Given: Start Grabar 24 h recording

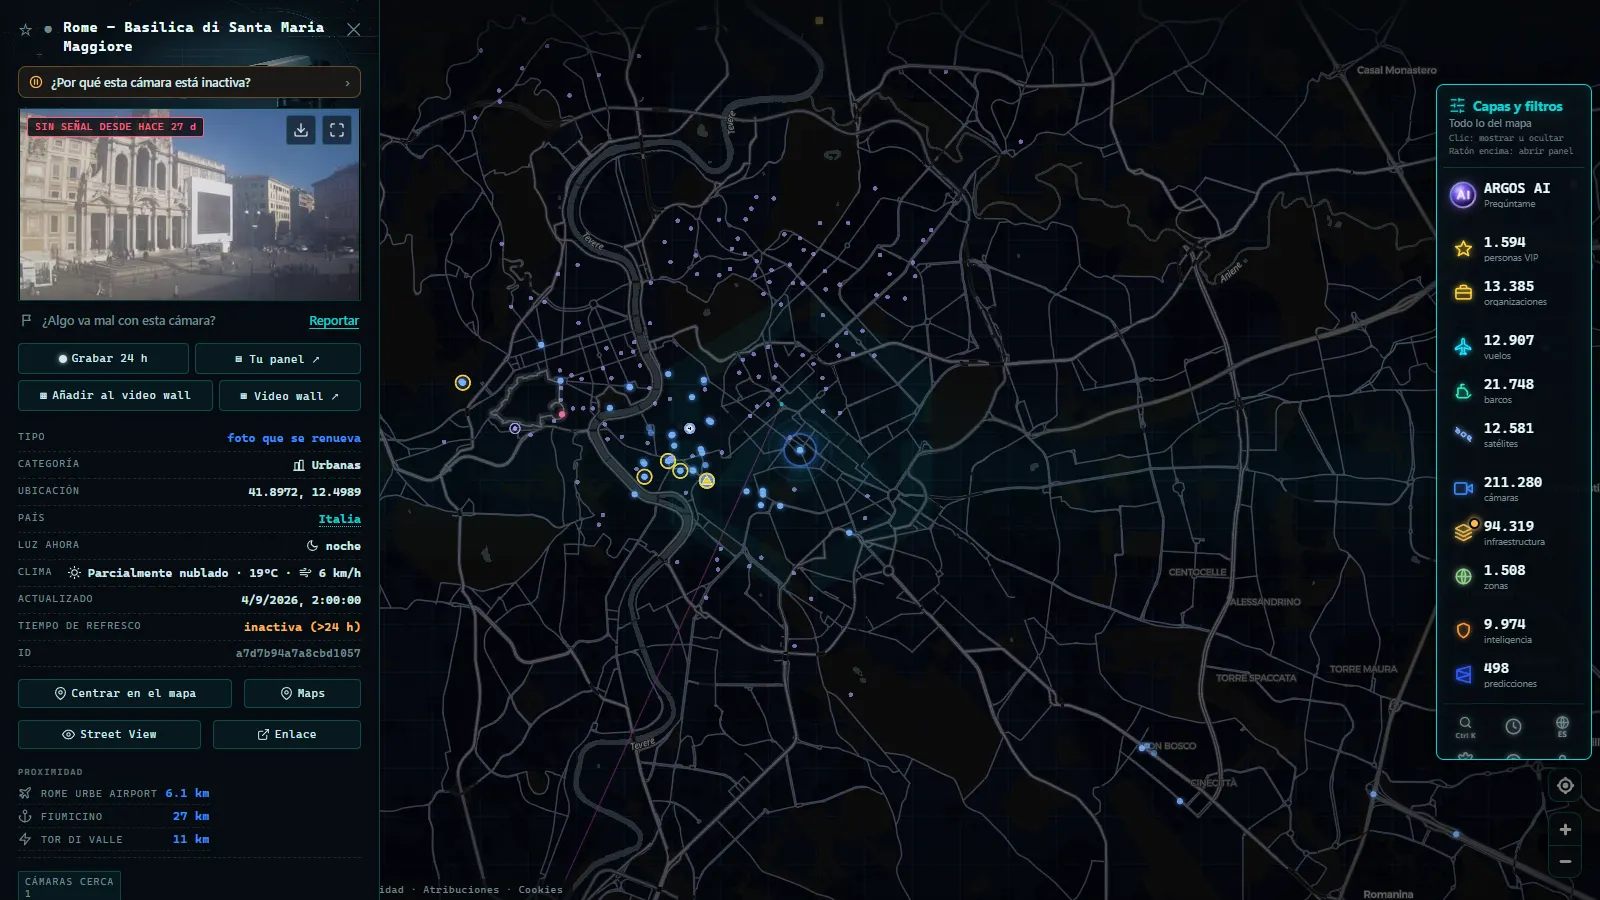Looking at the screenshot, I should click(x=103, y=358).
